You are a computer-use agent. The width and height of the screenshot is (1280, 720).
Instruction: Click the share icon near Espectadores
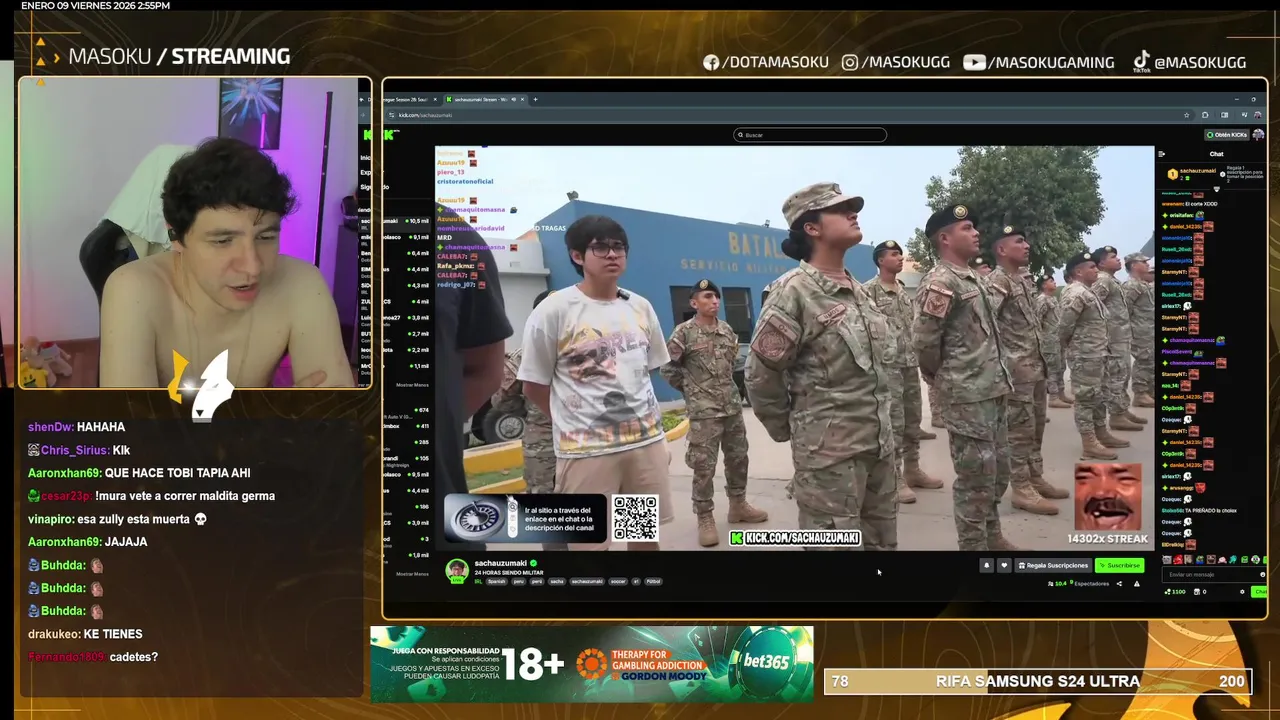(1119, 584)
